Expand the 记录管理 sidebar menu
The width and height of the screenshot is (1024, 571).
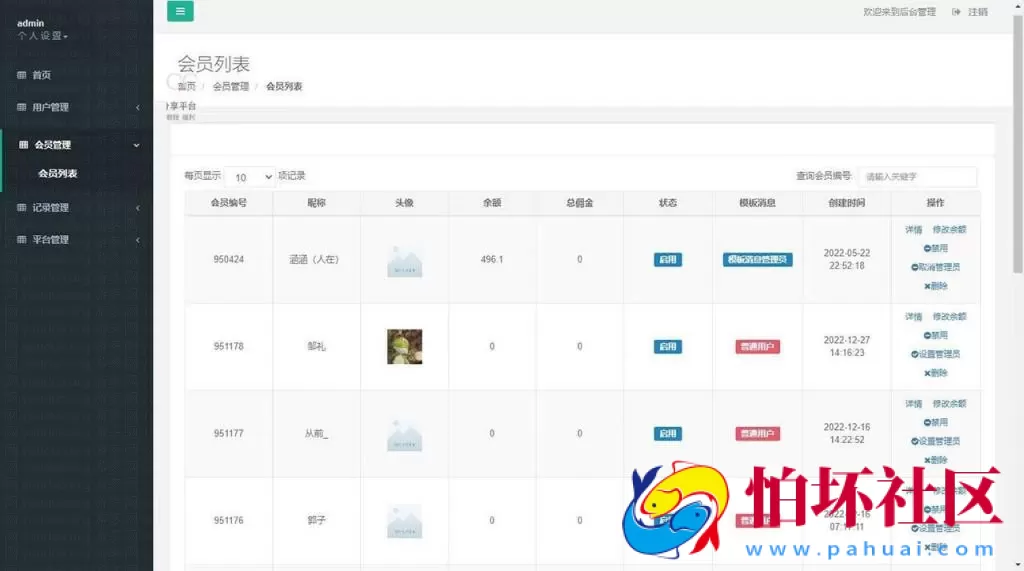[76, 208]
